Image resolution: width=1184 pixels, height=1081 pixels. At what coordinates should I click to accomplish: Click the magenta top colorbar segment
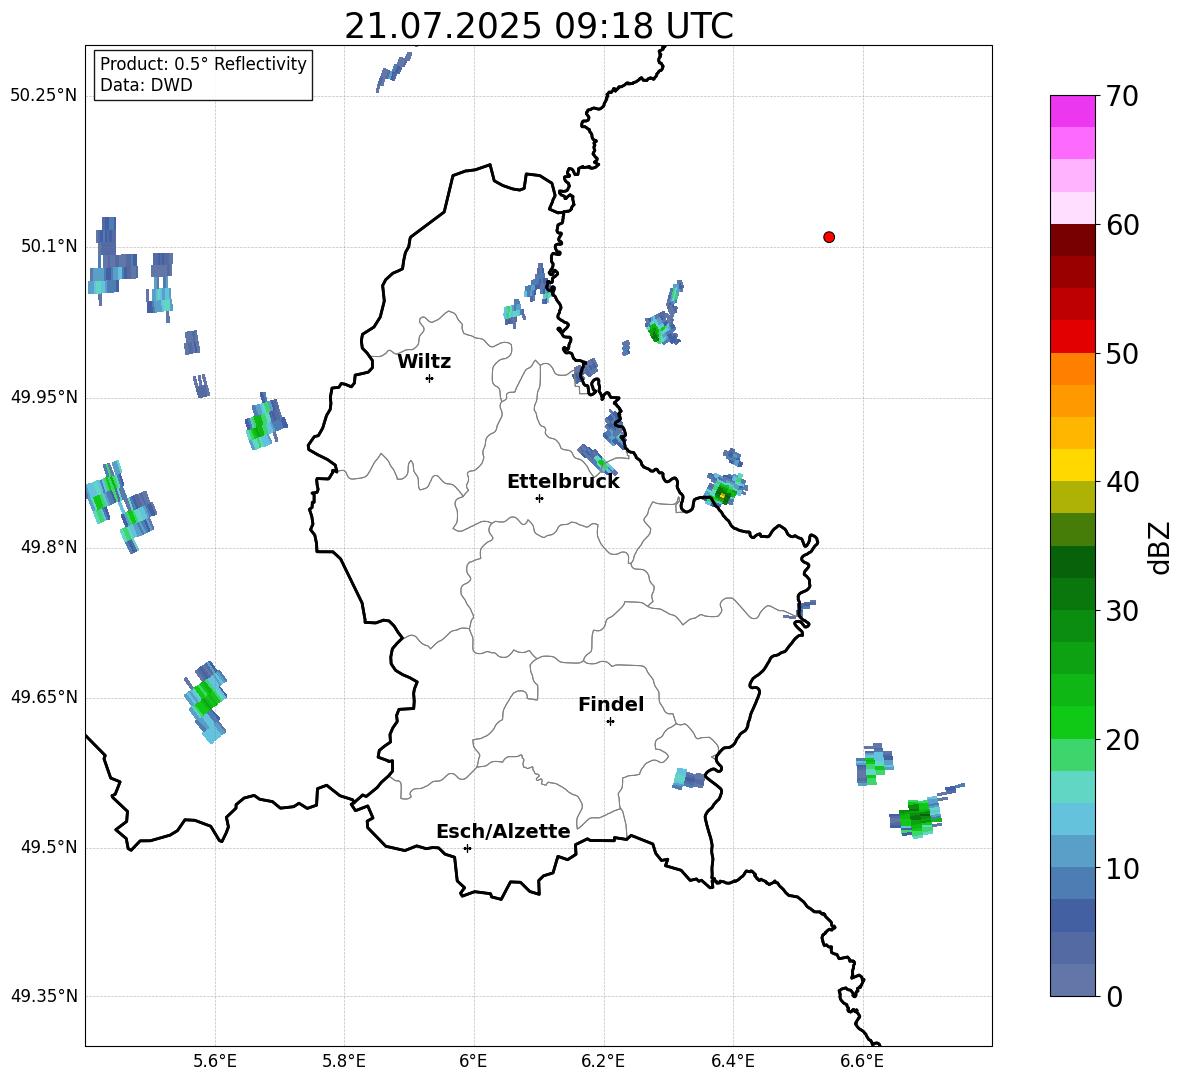(x=1072, y=111)
